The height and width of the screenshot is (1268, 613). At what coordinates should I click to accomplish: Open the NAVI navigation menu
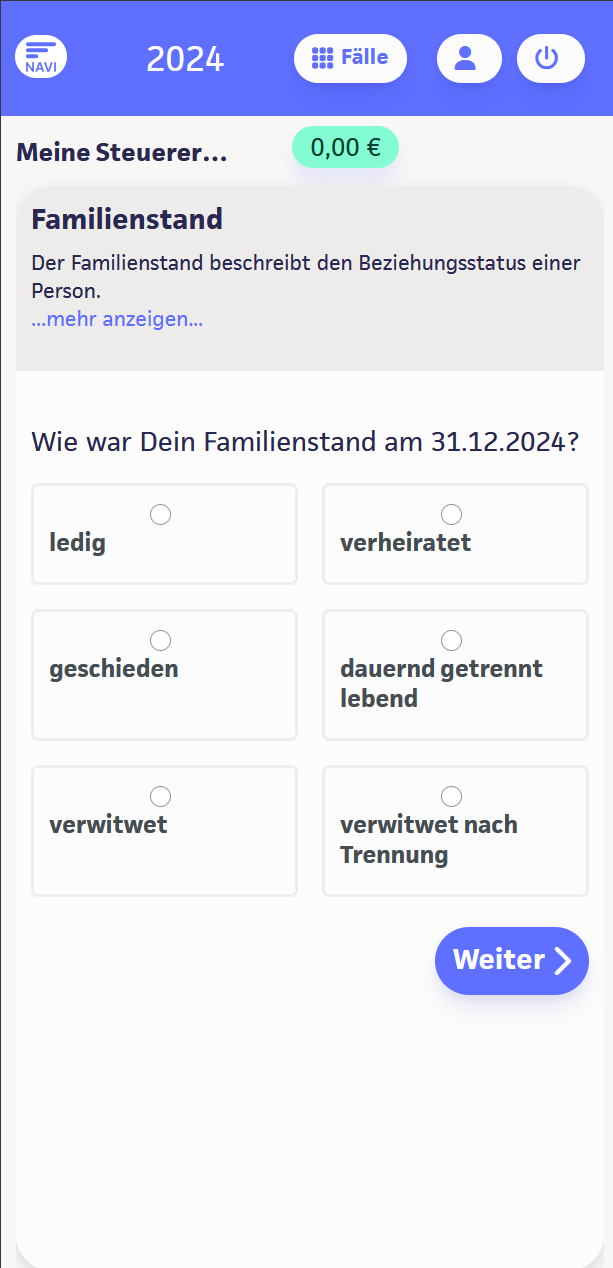41,57
